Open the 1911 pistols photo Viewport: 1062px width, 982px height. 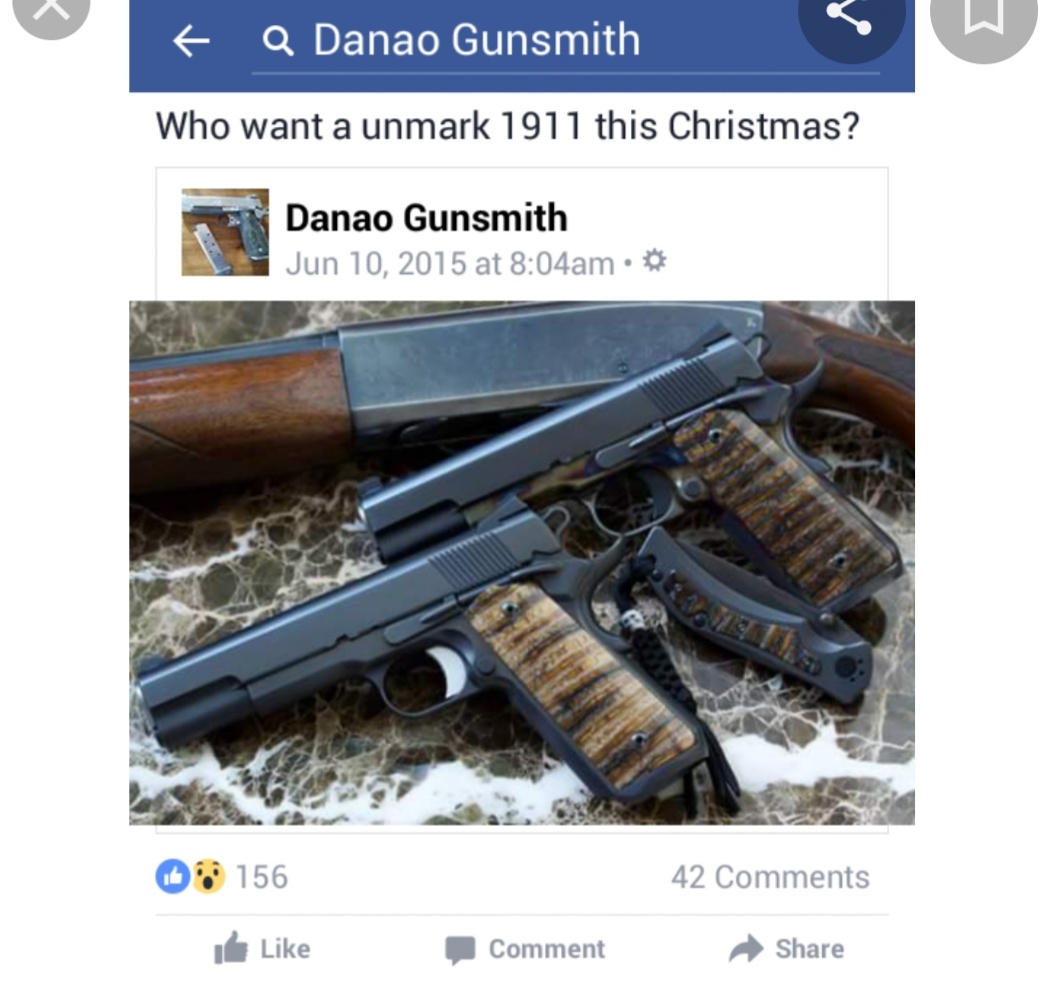(522, 563)
